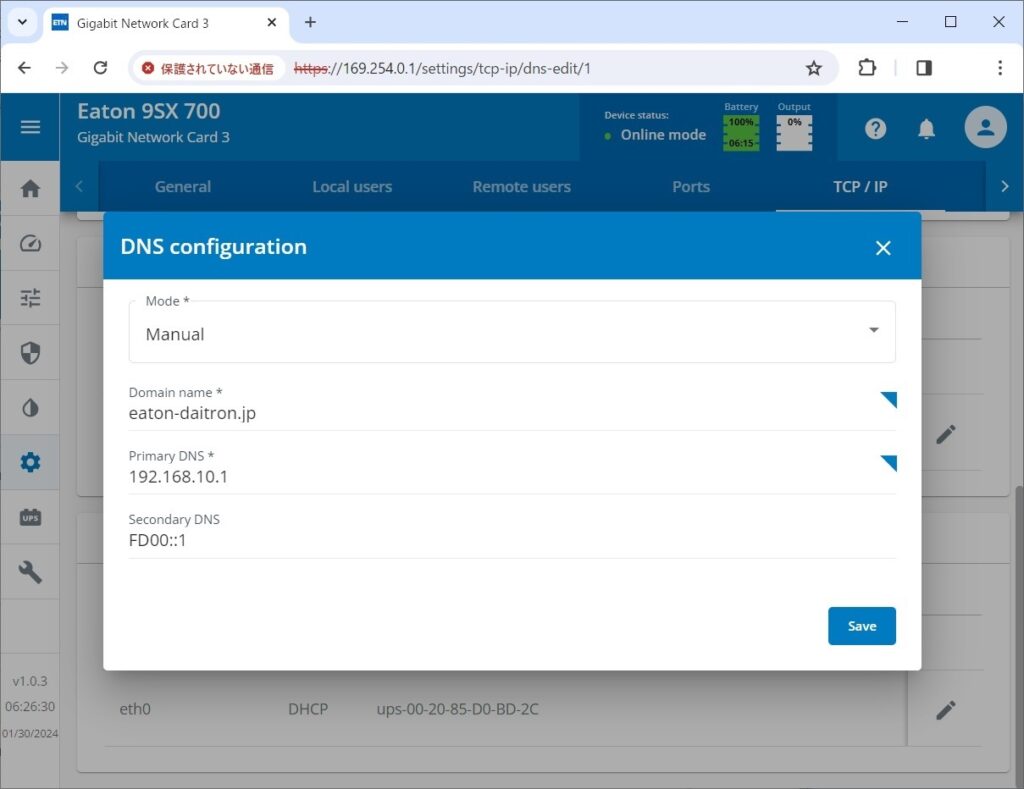Select the Settings gear in the sidebar
The height and width of the screenshot is (789, 1024).
(x=30, y=462)
